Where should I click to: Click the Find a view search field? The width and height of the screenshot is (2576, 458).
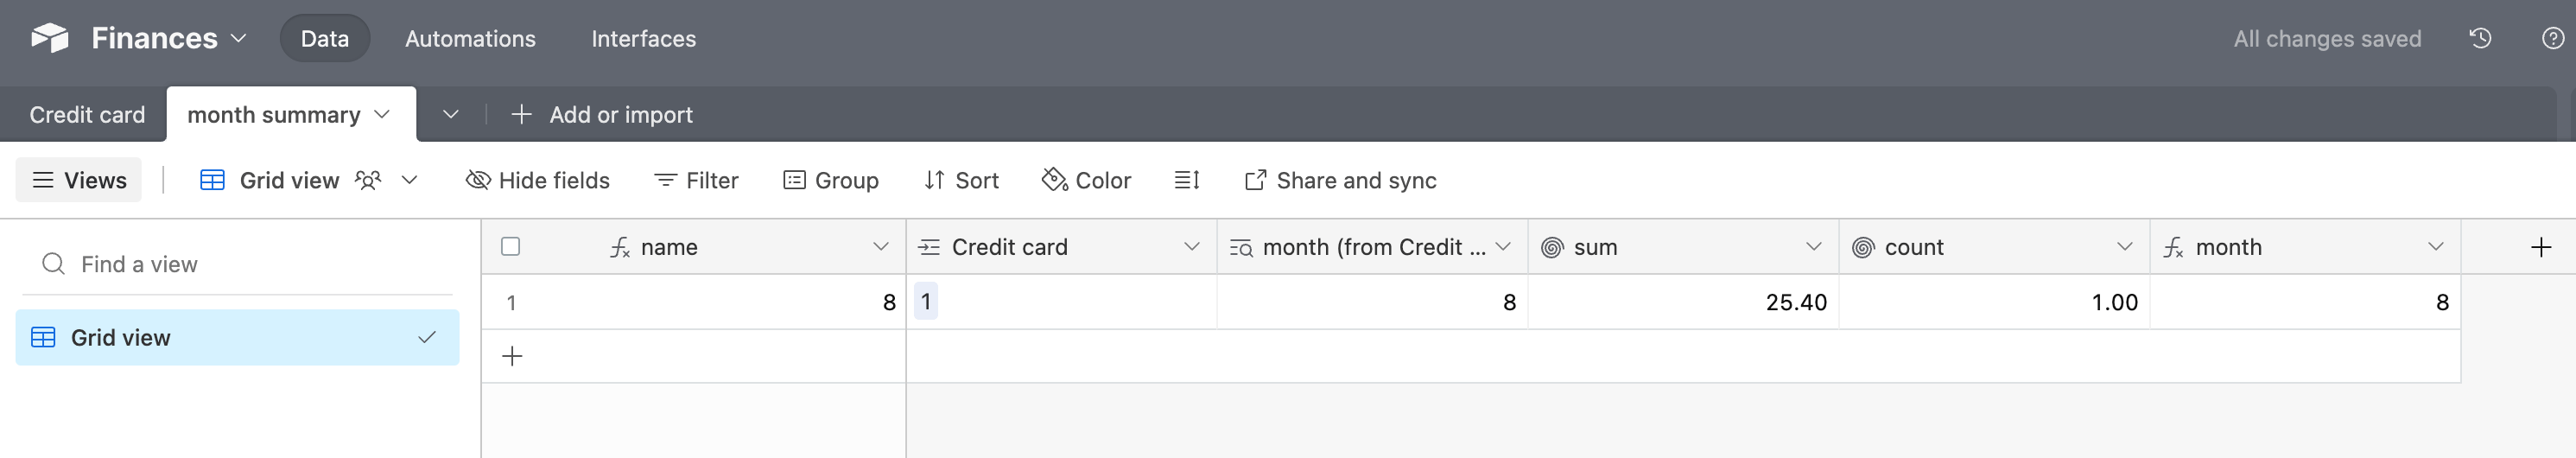click(238, 264)
